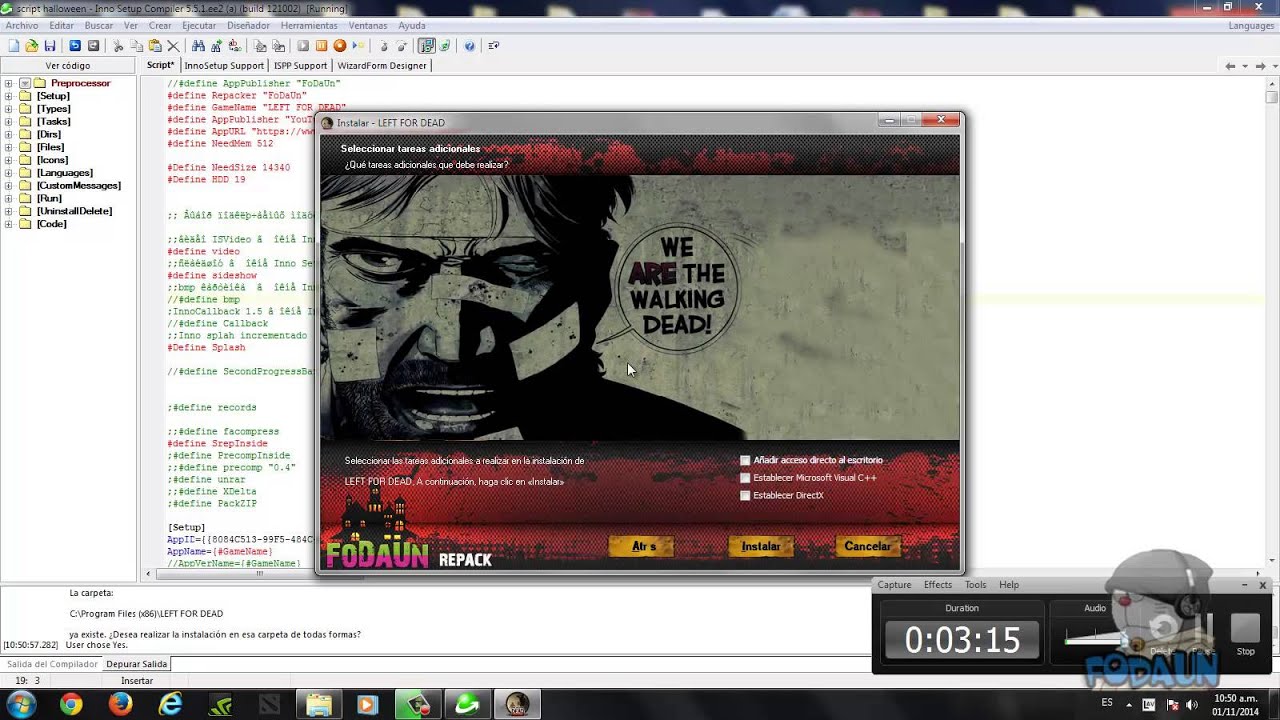Expand the [UninstallDelete] tree section
This screenshot has height=720, width=1280.
(x=9, y=211)
